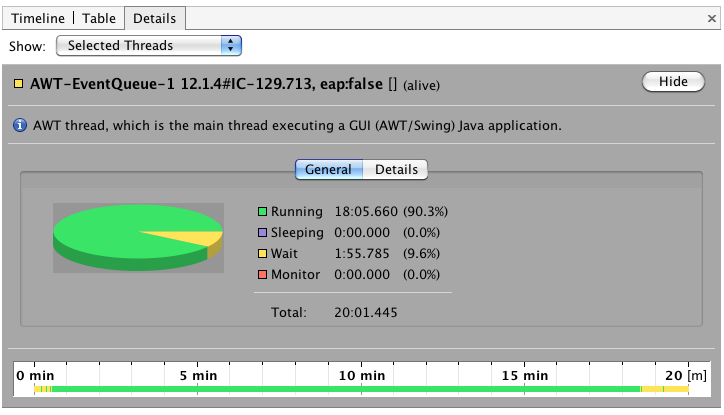
Task: Click the yellow thread state icon next to AWT-EventQueue-1
Action: [18, 84]
